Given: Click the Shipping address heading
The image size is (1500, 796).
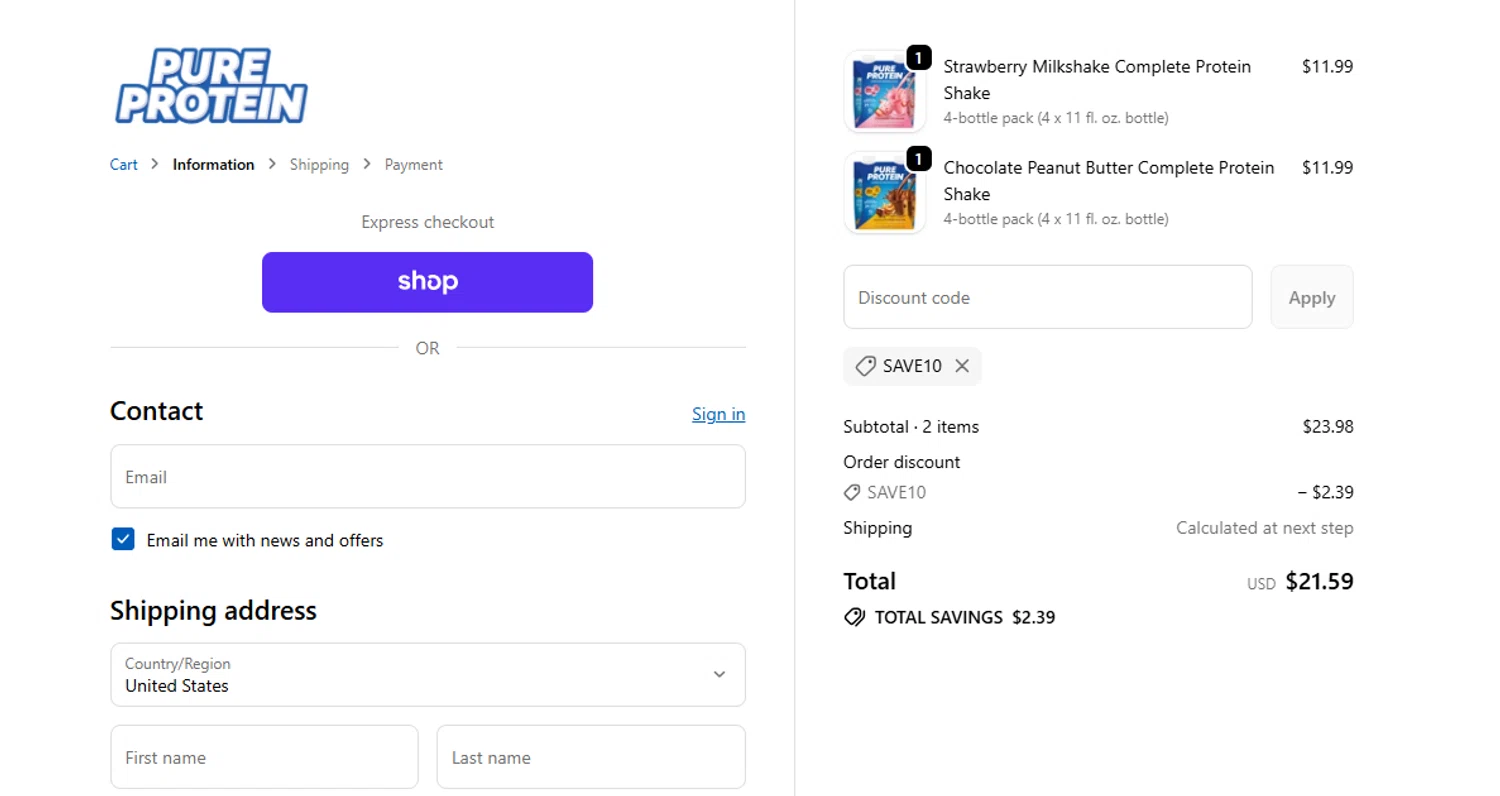Looking at the screenshot, I should pos(213,610).
